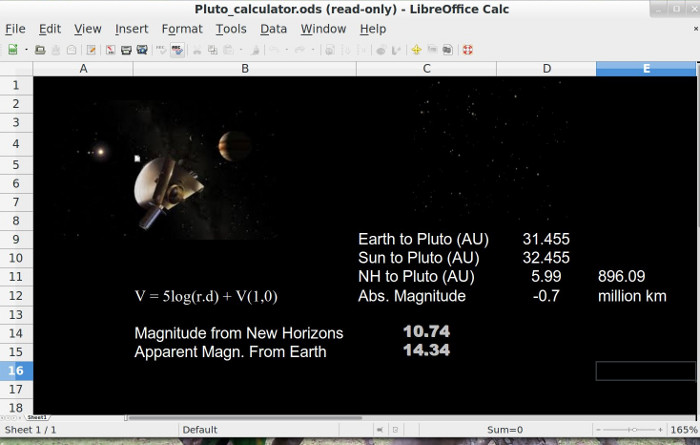Open the Format menu

182,29
